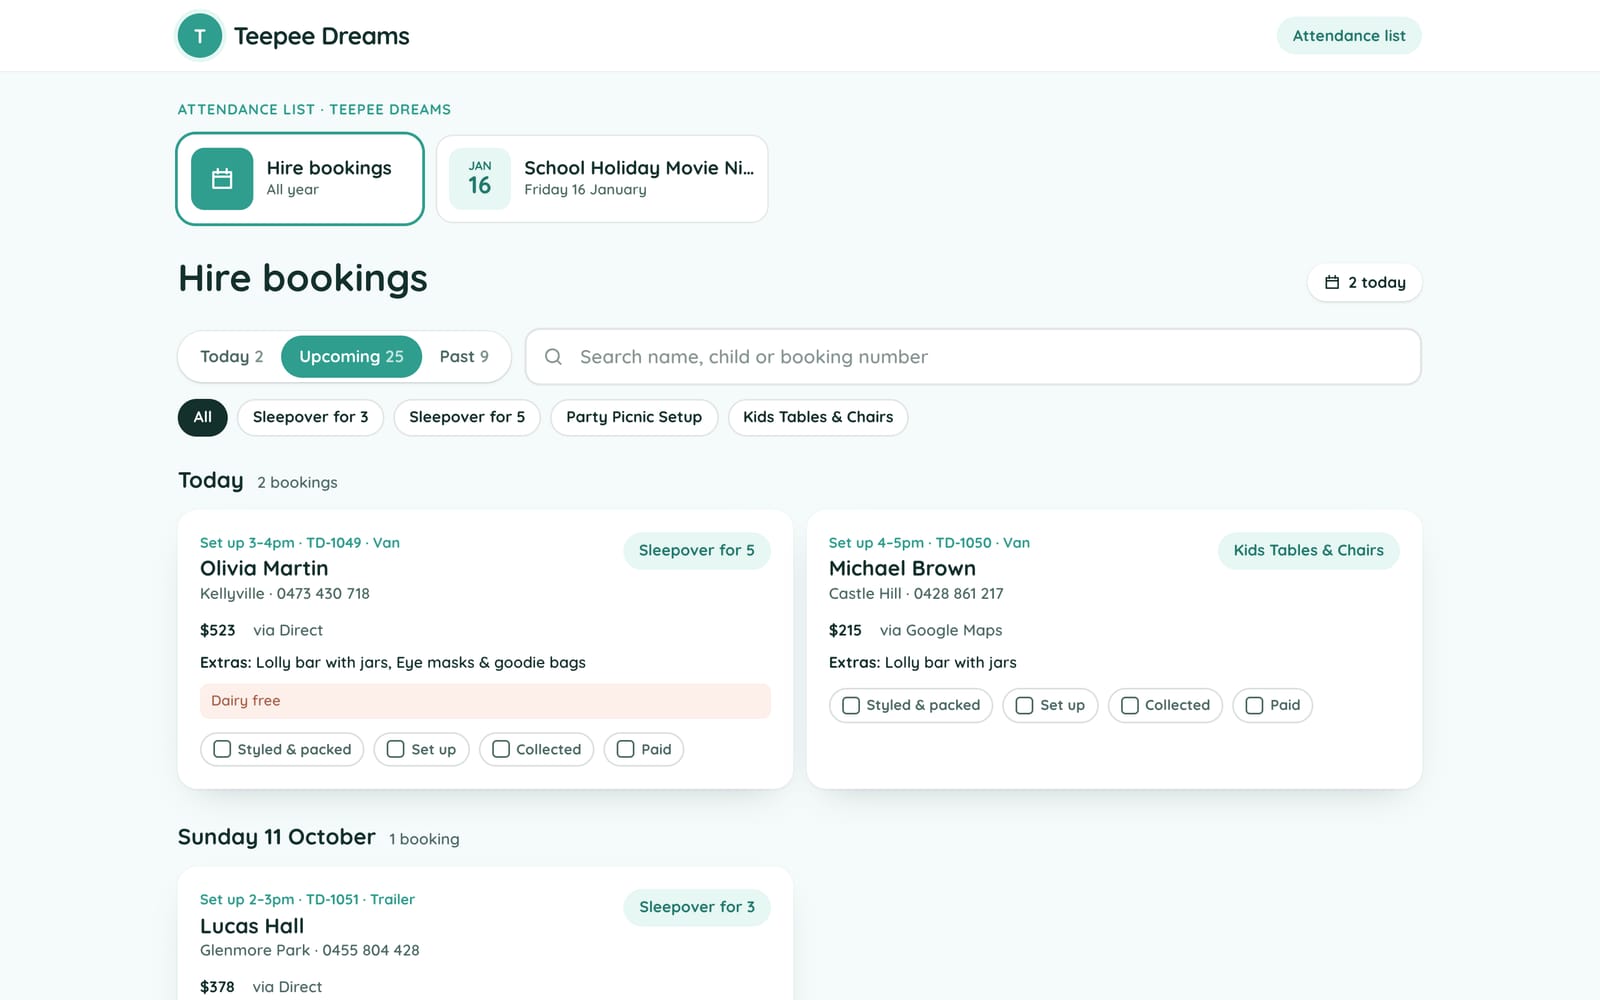Click the calendar icon in 2 today button
This screenshot has width=1600, height=1000.
pyautogui.click(x=1332, y=283)
